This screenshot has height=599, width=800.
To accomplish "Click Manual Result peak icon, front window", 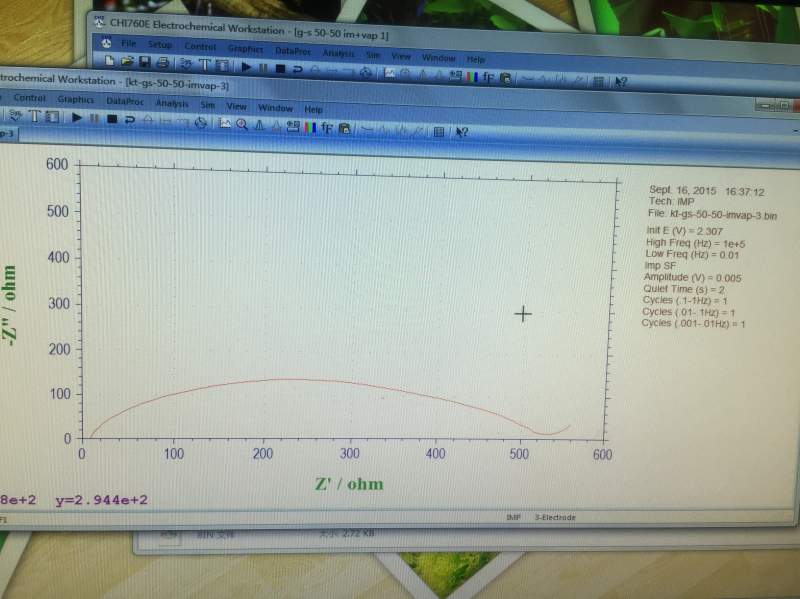I will click(259, 124).
